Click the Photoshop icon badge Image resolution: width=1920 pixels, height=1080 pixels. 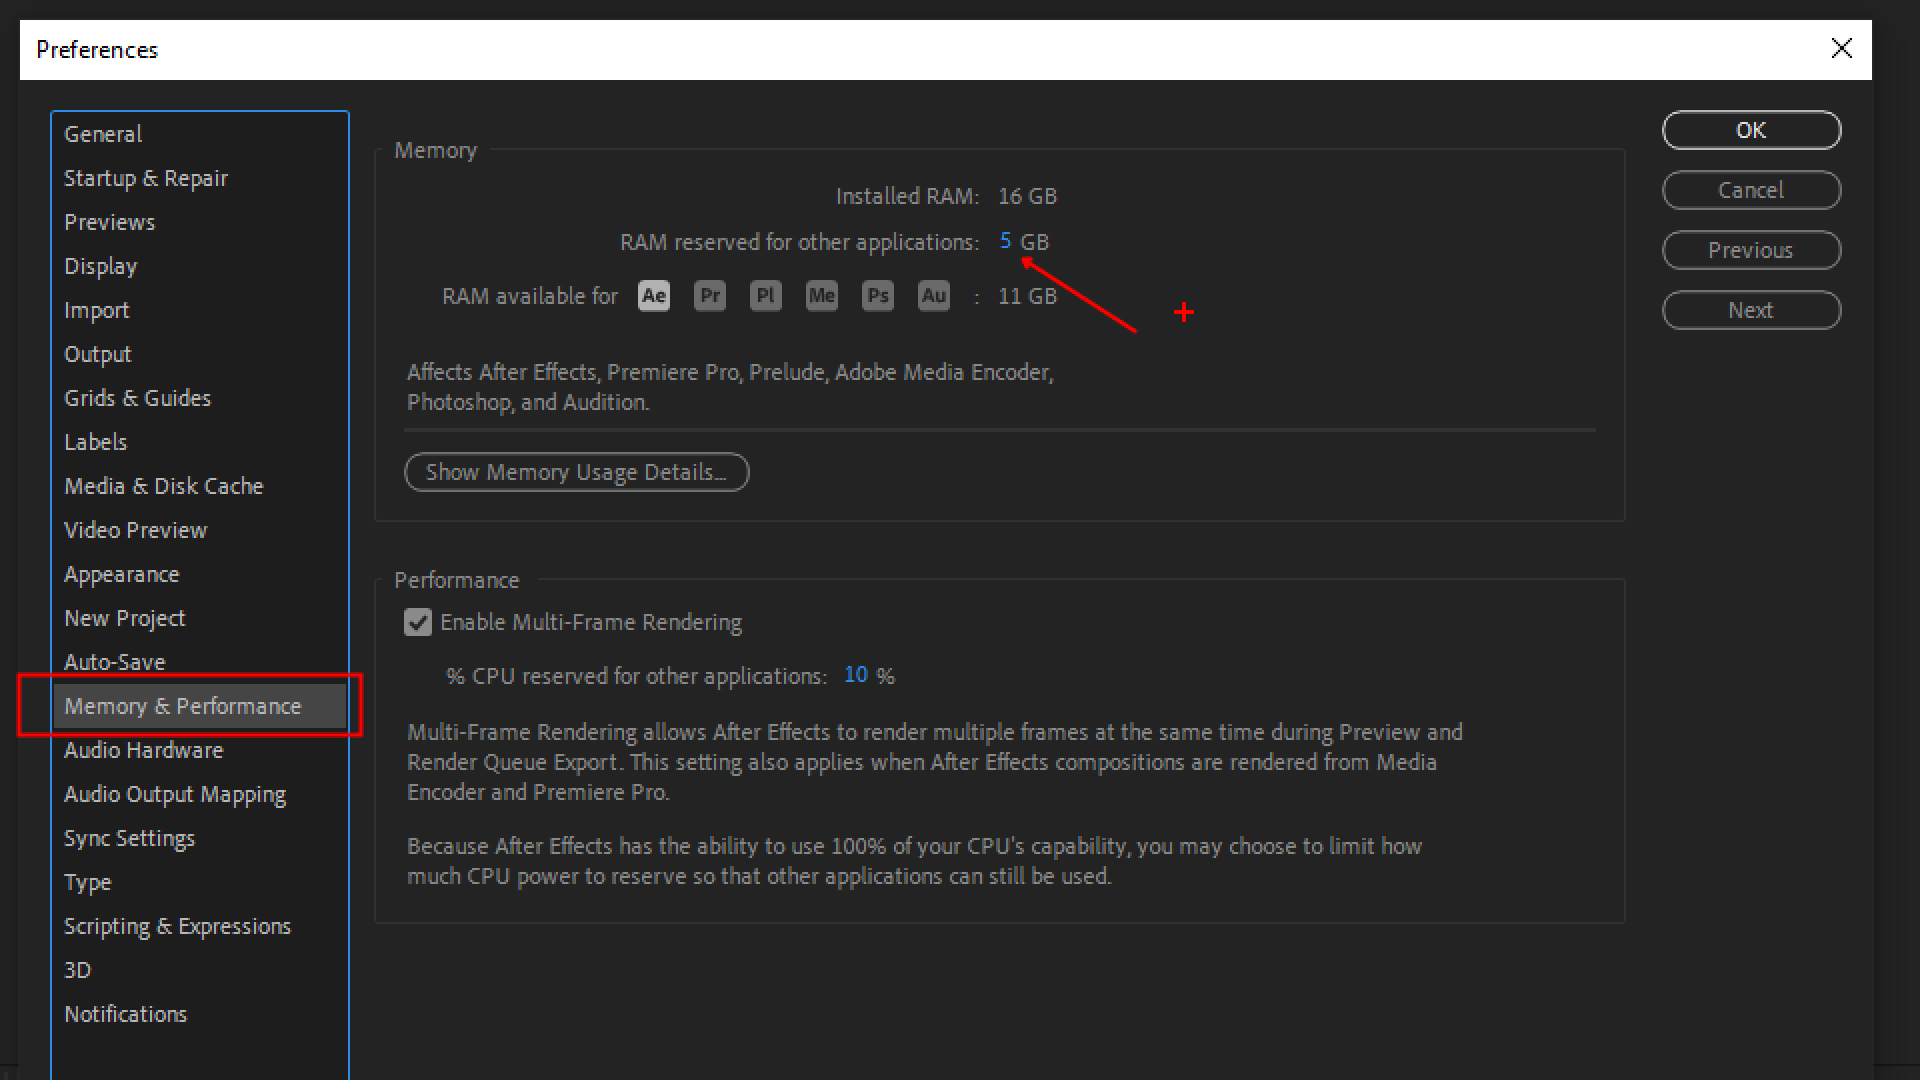coord(877,297)
